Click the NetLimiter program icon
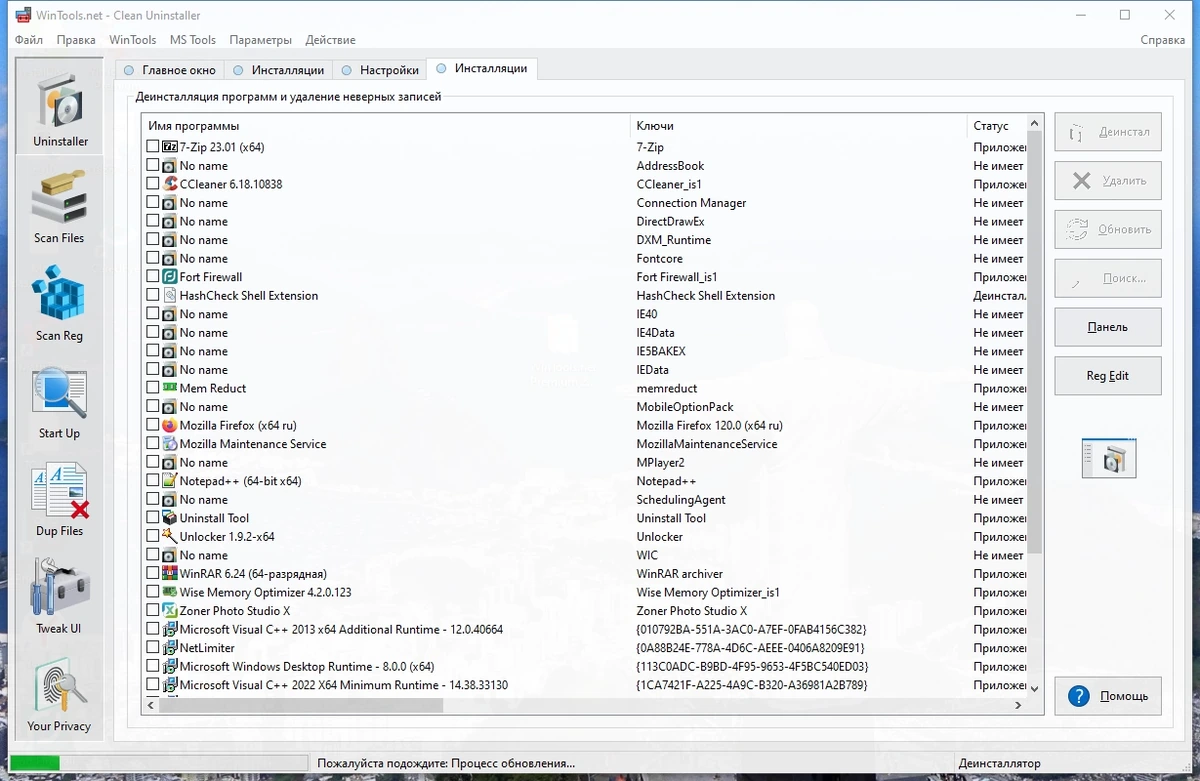 coord(170,648)
